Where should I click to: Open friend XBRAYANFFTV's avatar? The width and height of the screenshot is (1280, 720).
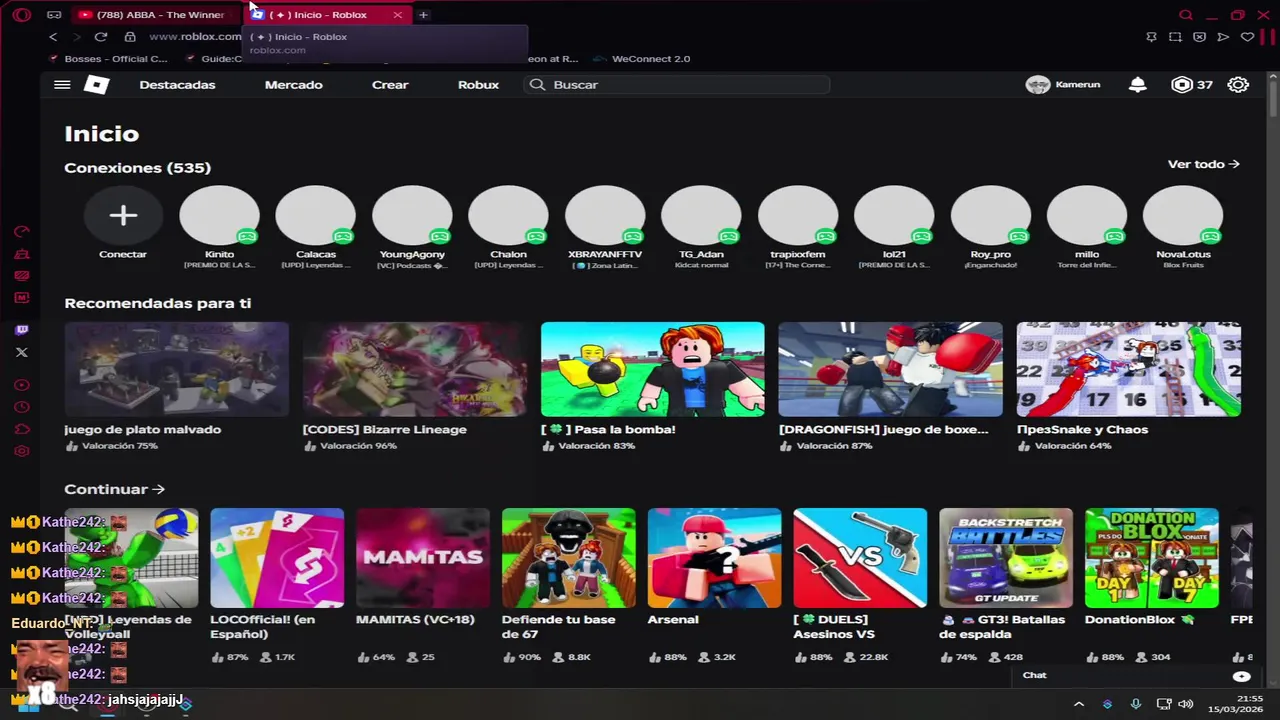tap(605, 215)
